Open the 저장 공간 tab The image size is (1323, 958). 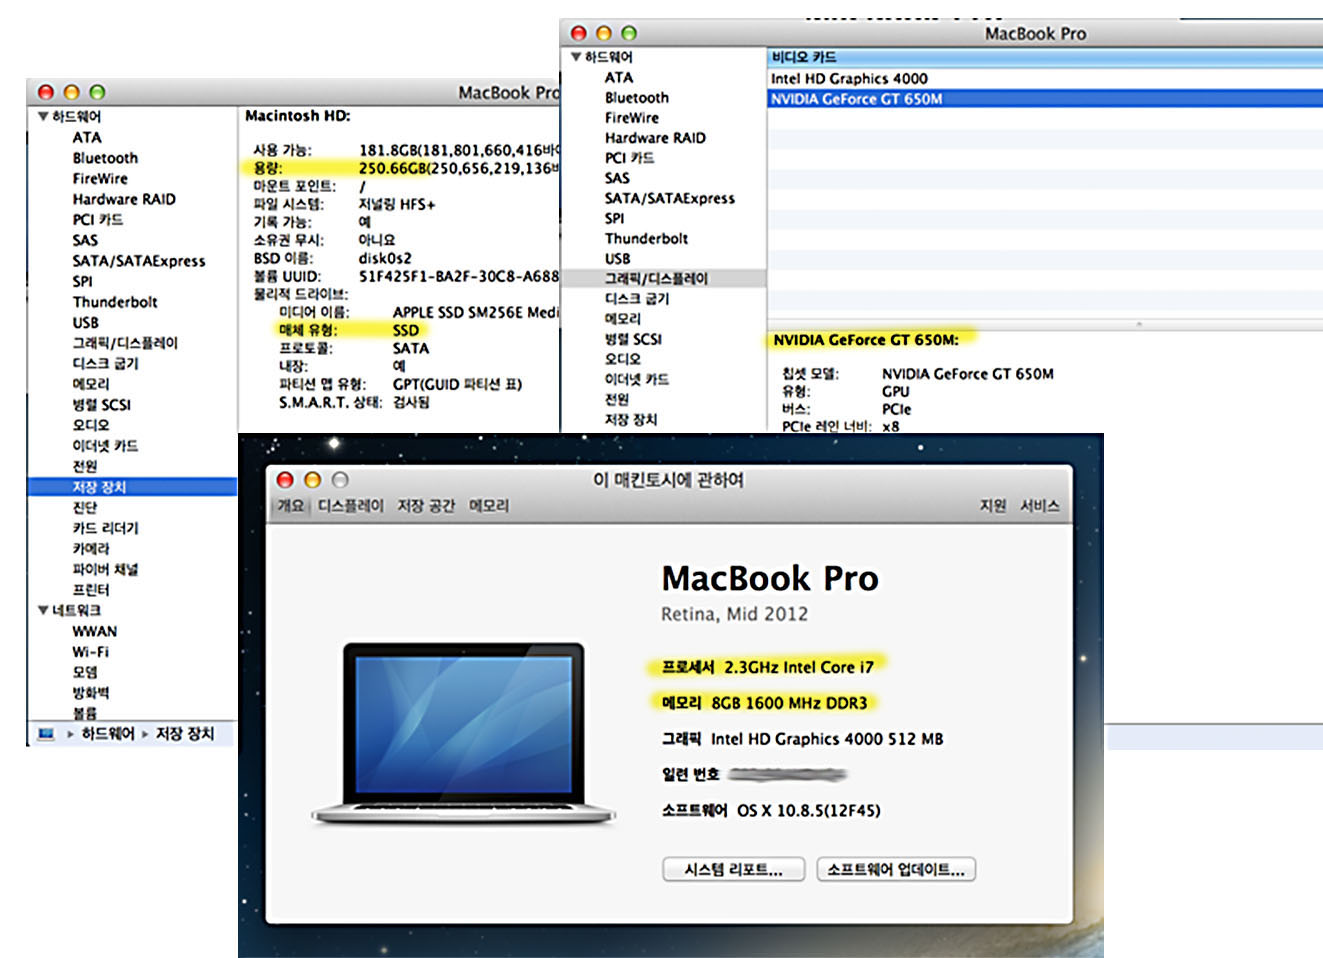pos(426,506)
